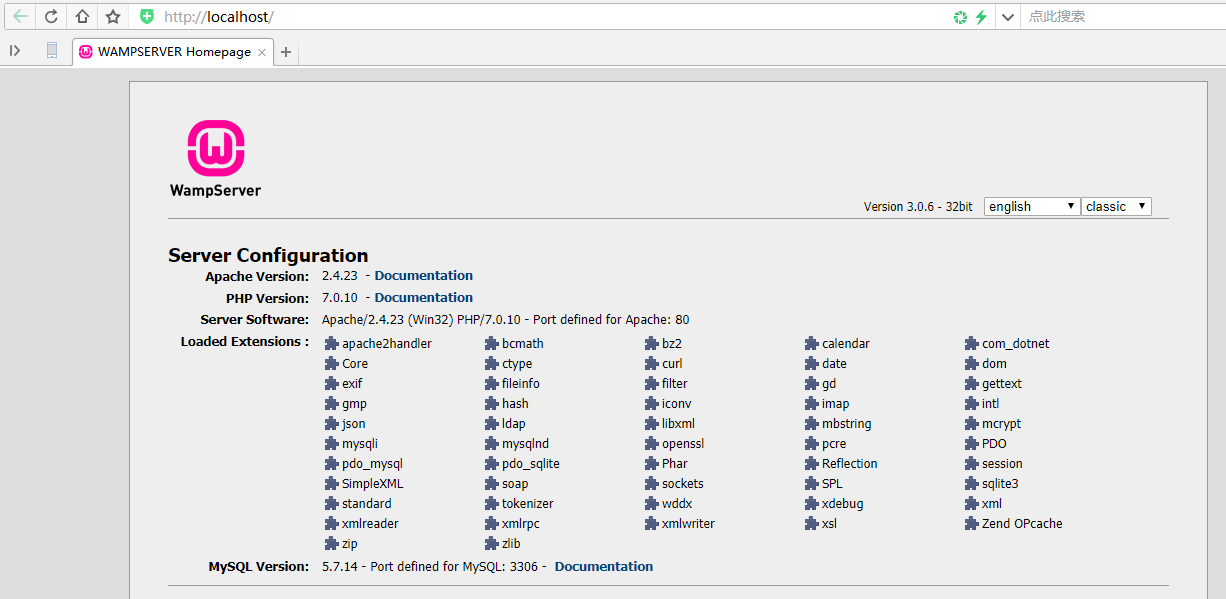The image size is (1226, 599).
Task: Click the pink WampServer logo
Action: point(216,149)
